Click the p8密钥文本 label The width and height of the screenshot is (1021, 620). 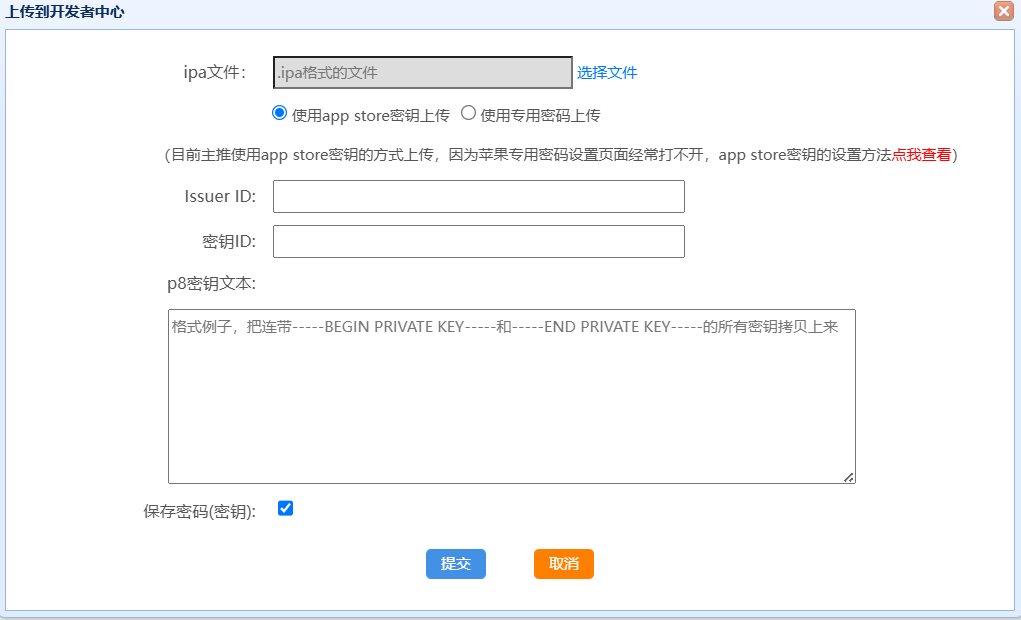[x=212, y=284]
